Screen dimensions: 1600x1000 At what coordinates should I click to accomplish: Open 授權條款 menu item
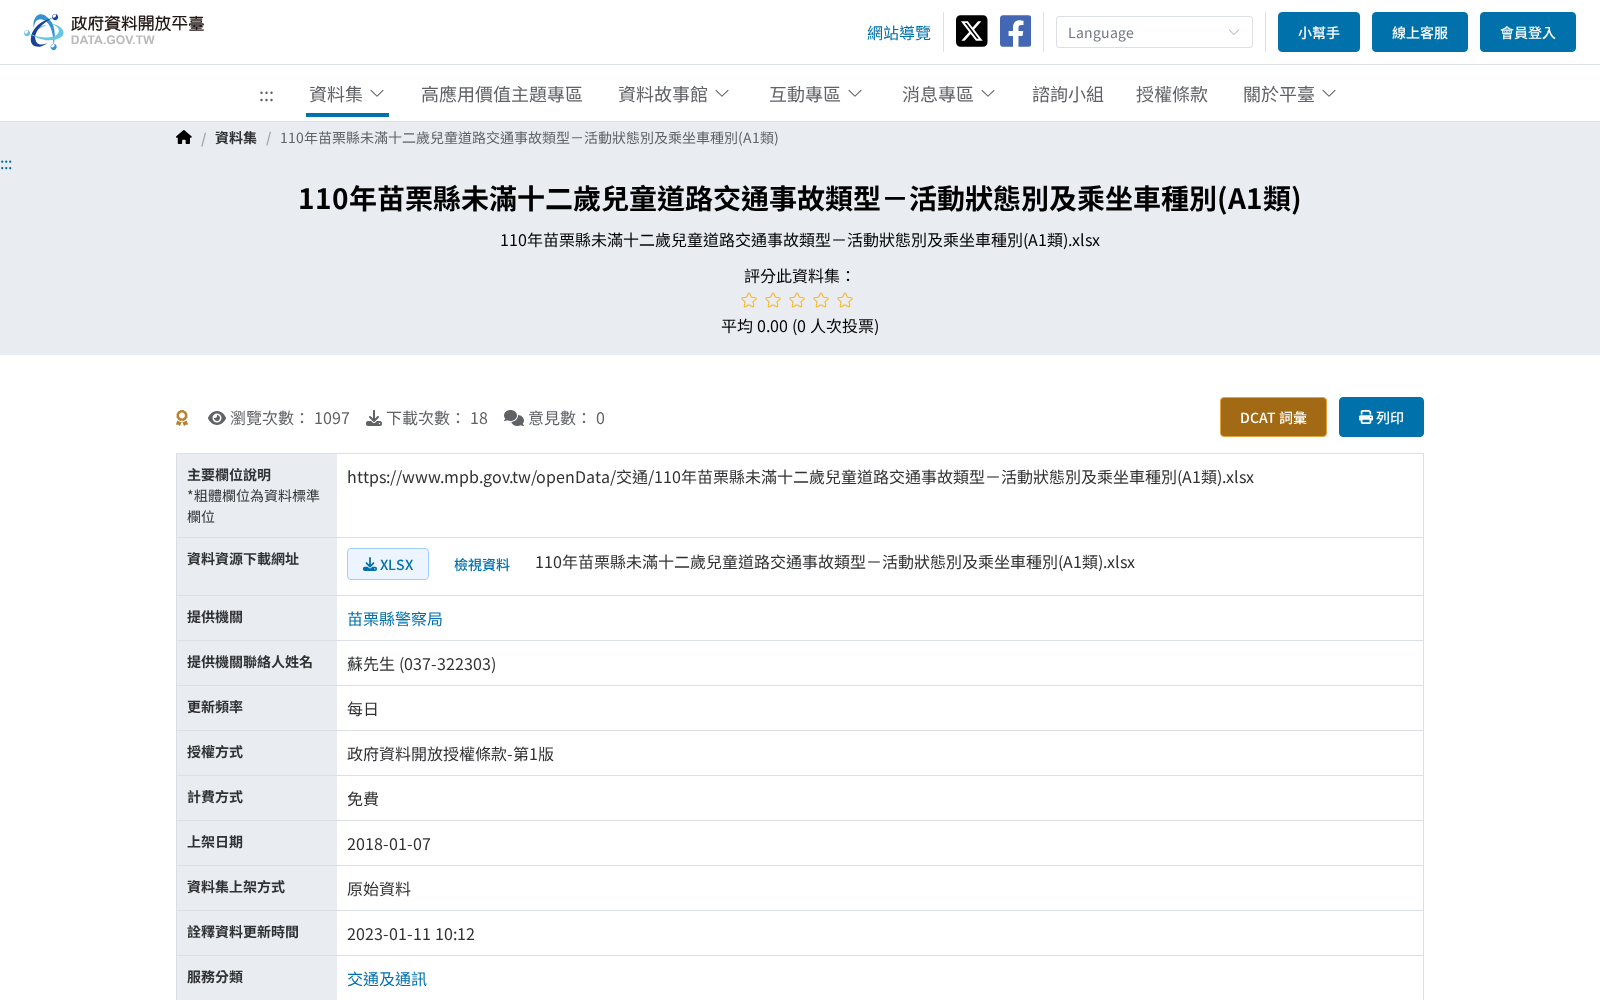point(1172,94)
